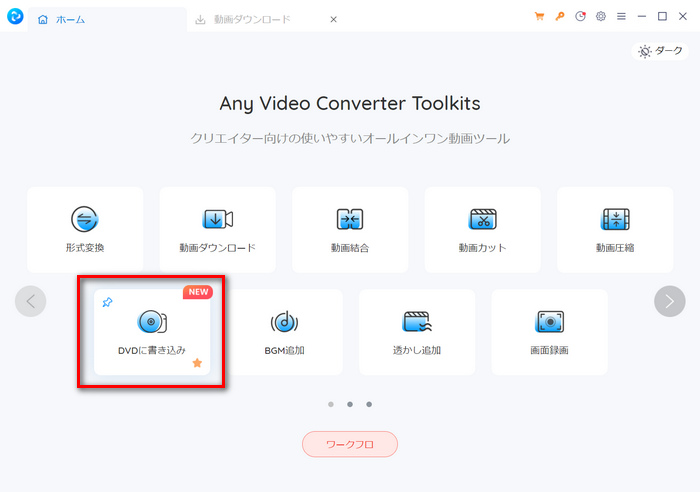Open the 透かし追加 watermark tool
The width and height of the screenshot is (700, 492).
(x=417, y=332)
